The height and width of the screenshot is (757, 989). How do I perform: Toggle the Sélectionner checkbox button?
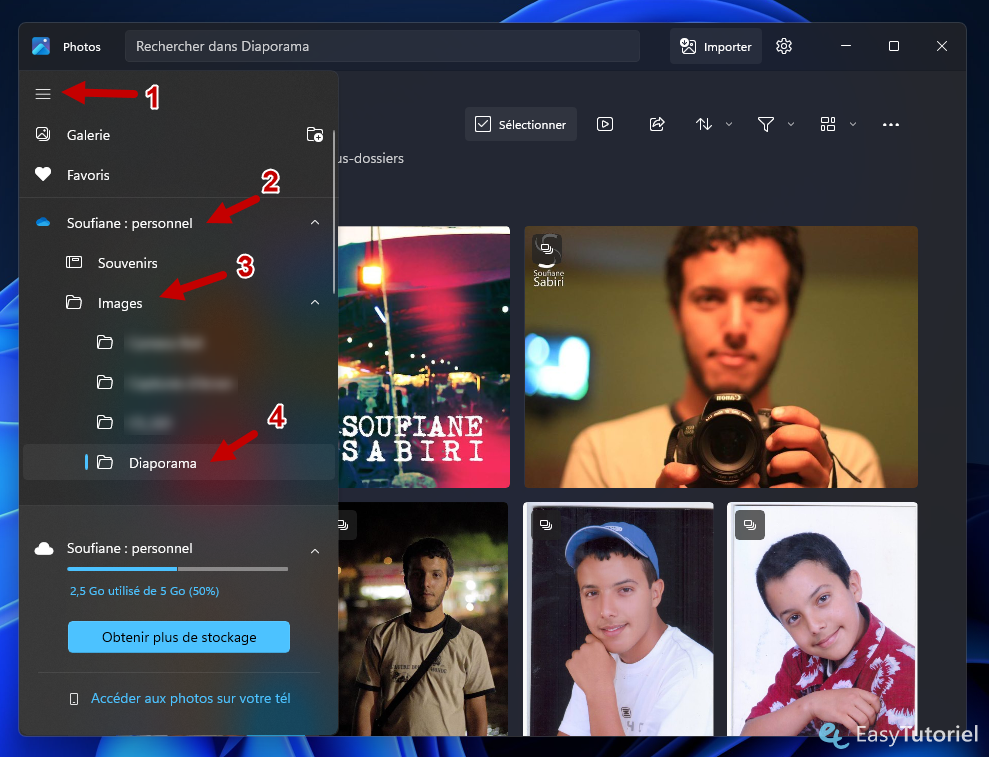tap(521, 124)
